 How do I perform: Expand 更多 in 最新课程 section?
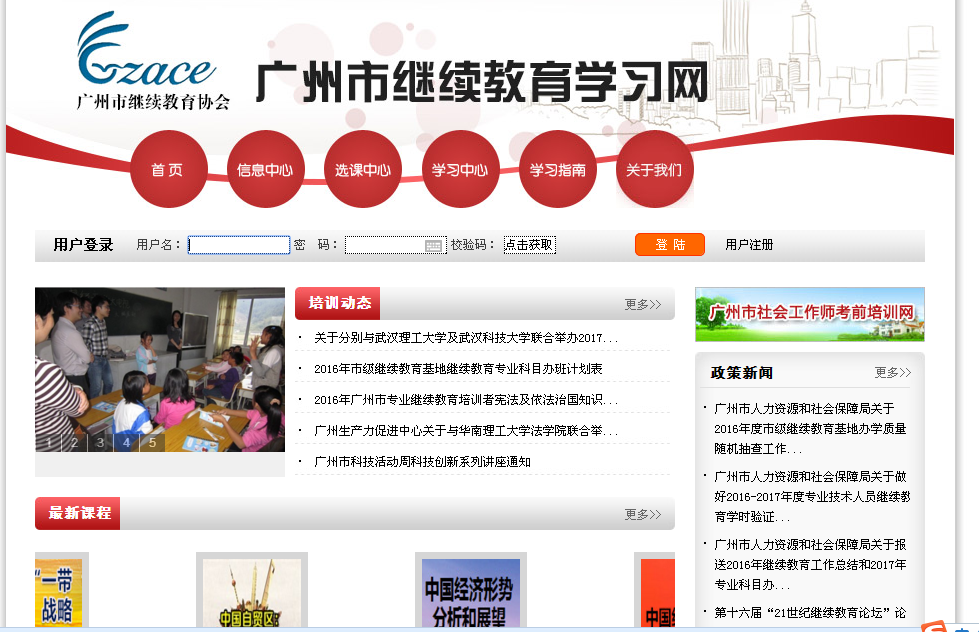[x=642, y=514]
